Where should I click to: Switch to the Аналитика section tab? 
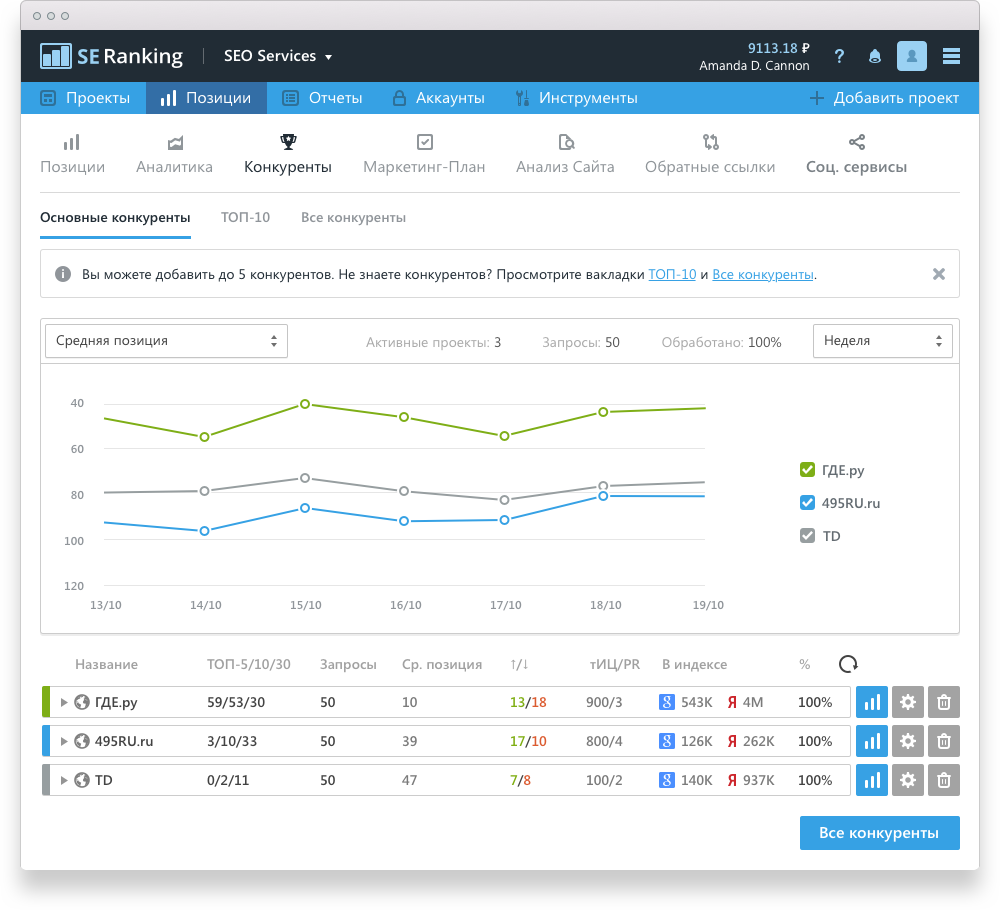point(174,154)
